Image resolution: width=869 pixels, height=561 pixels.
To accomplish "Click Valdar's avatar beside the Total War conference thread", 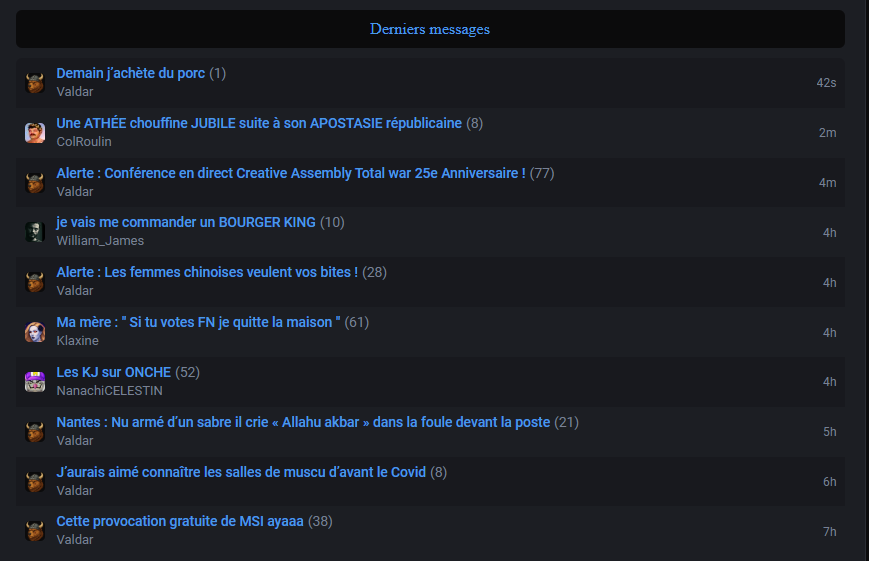I will pos(35,183).
